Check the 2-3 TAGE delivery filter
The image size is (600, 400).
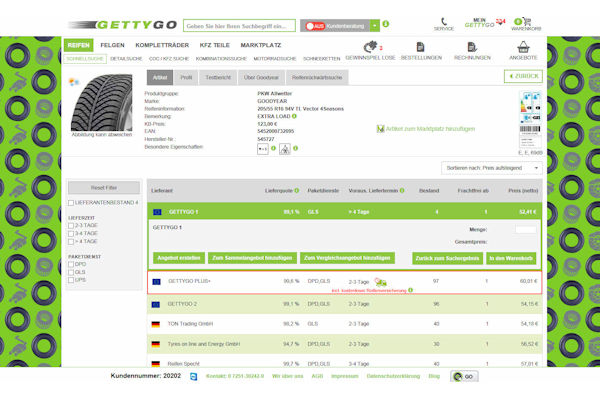coord(71,226)
